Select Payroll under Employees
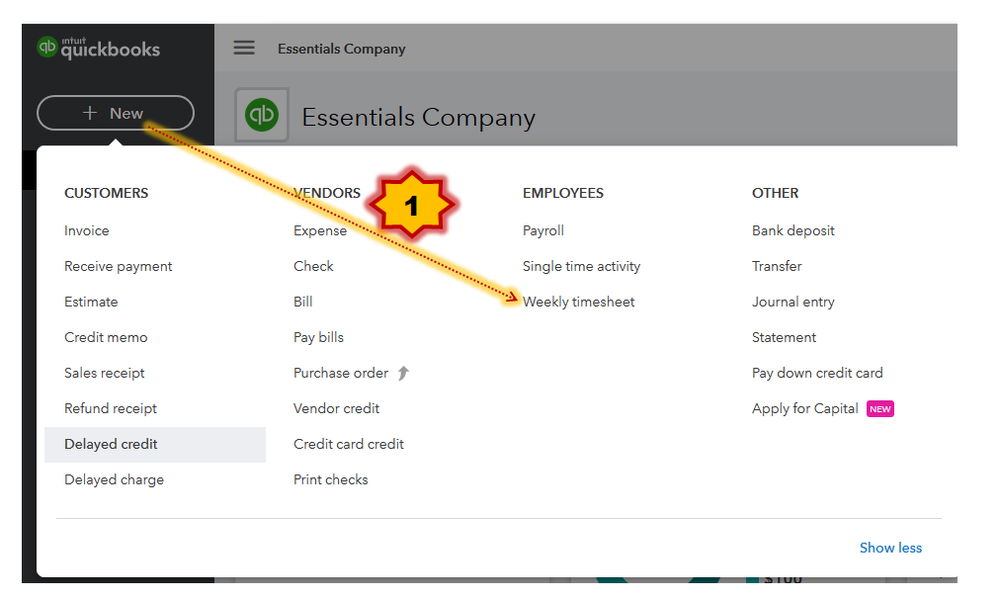 pyautogui.click(x=543, y=231)
